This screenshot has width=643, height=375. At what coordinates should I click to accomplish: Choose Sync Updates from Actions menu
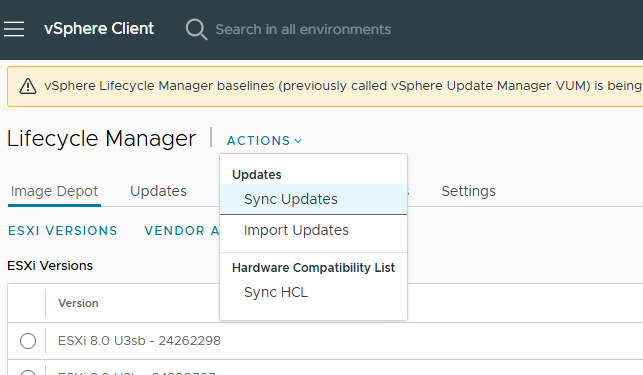coord(313,199)
